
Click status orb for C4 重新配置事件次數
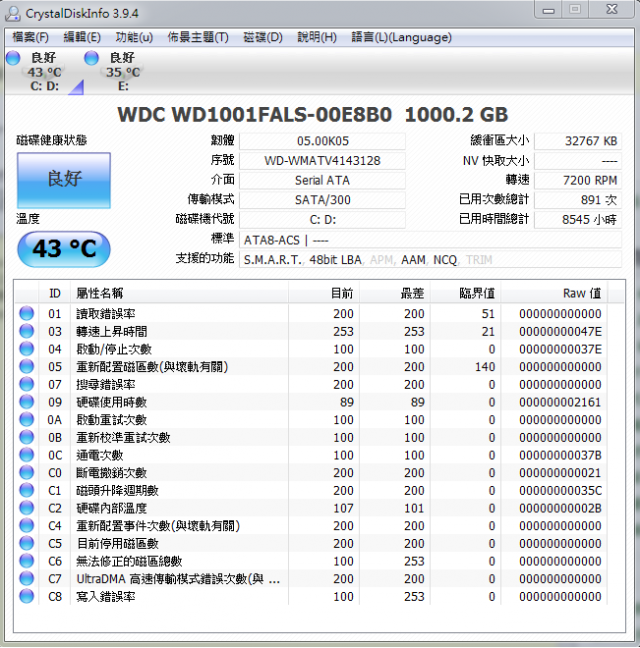[x=26, y=525]
